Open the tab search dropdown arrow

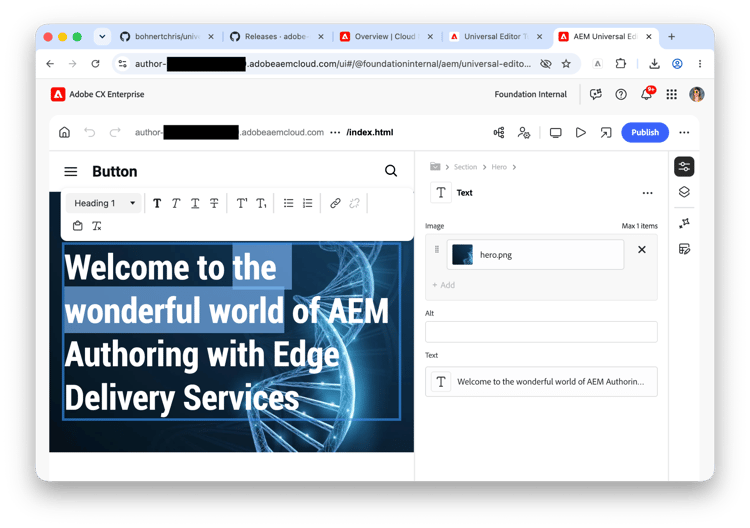[102, 36]
